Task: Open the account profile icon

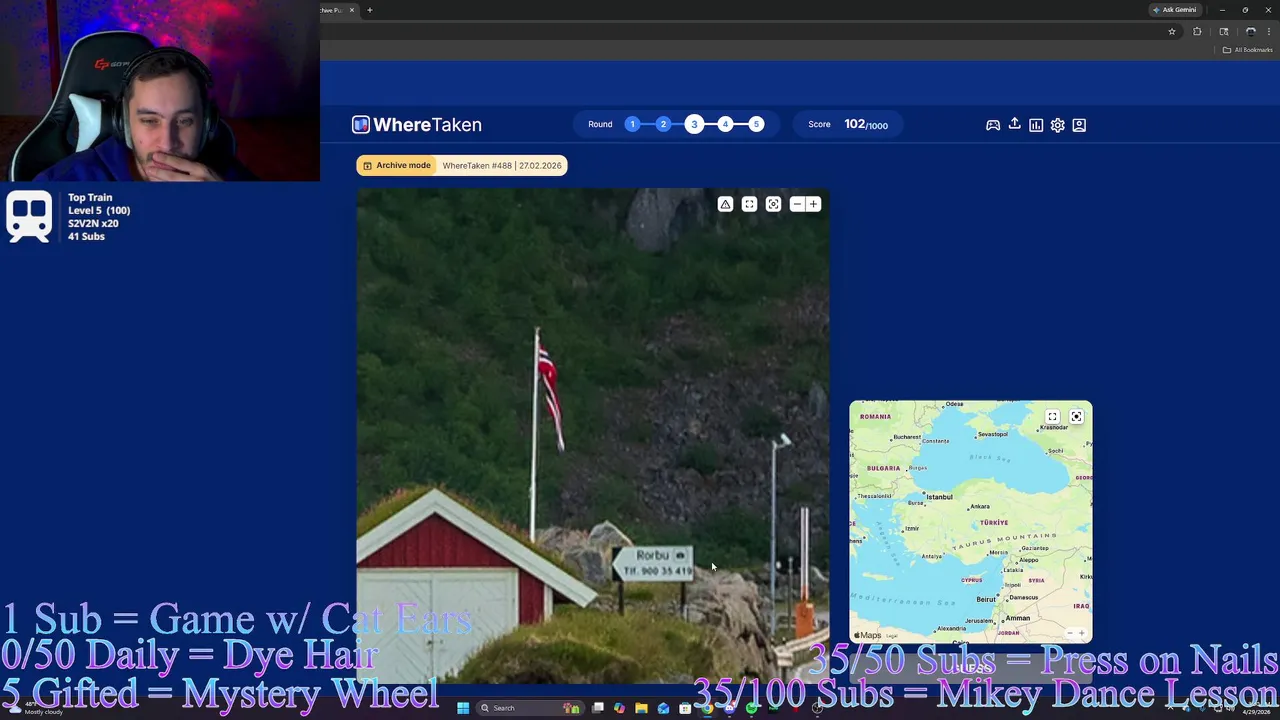Action: pyautogui.click(x=1079, y=125)
